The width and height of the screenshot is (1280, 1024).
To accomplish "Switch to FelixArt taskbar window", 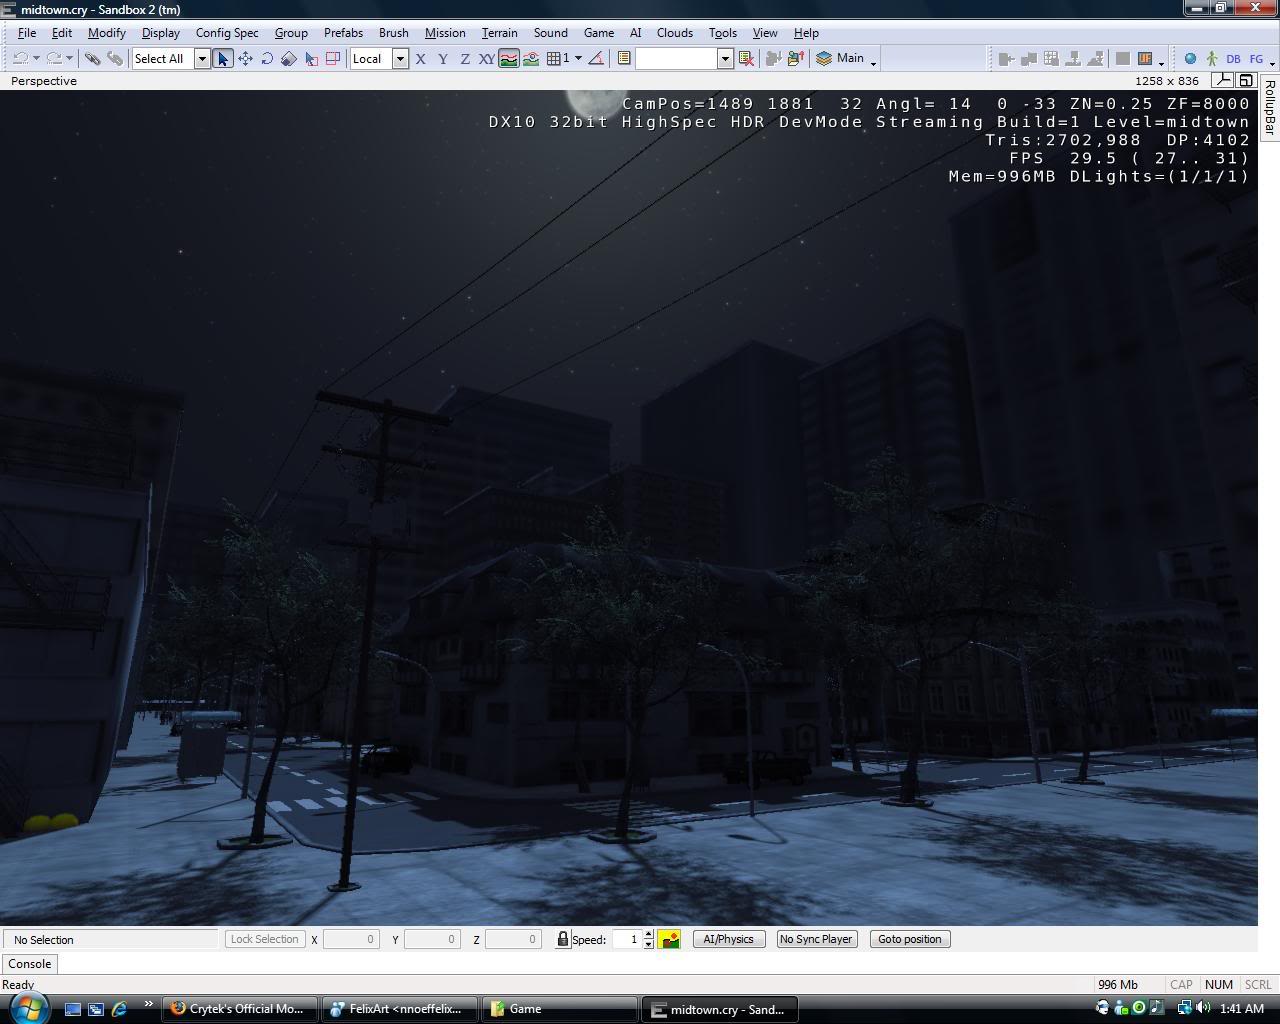I will point(398,1009).
